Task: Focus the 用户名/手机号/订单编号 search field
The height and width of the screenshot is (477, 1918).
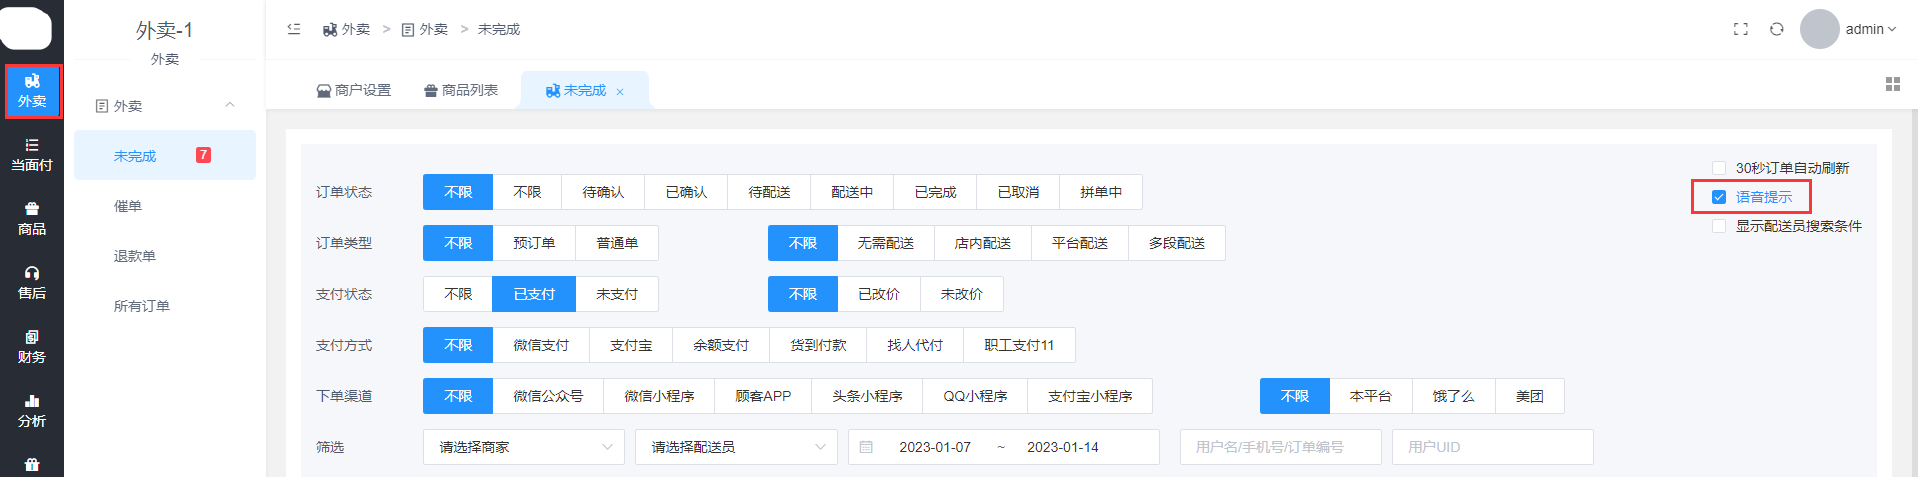Action: [1281, 447]
